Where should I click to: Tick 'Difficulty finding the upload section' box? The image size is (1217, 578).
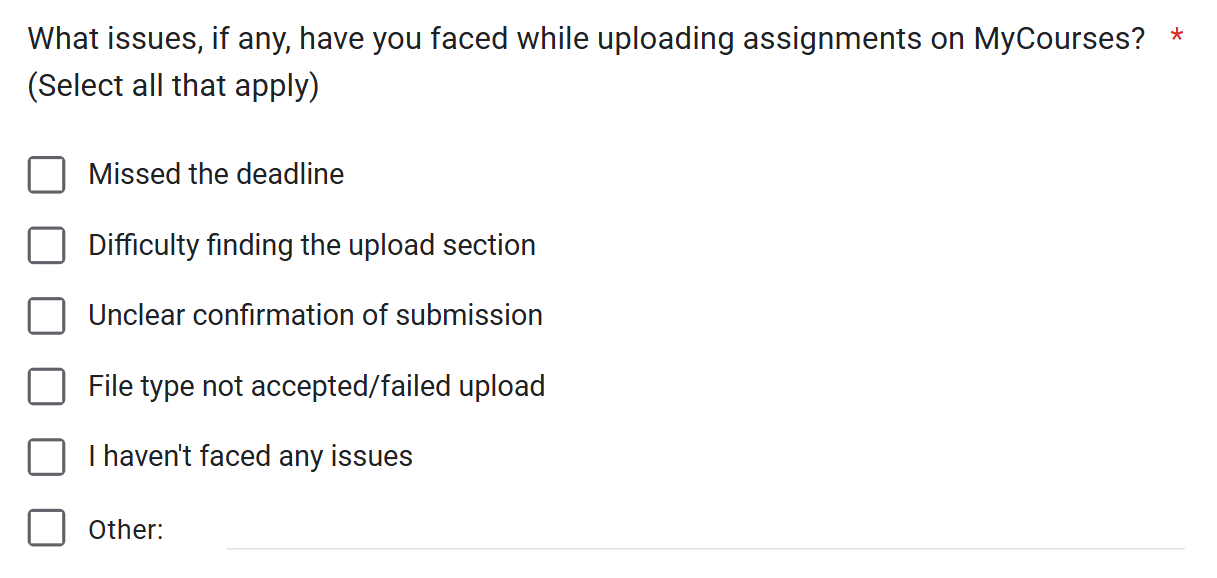(46, 245)
